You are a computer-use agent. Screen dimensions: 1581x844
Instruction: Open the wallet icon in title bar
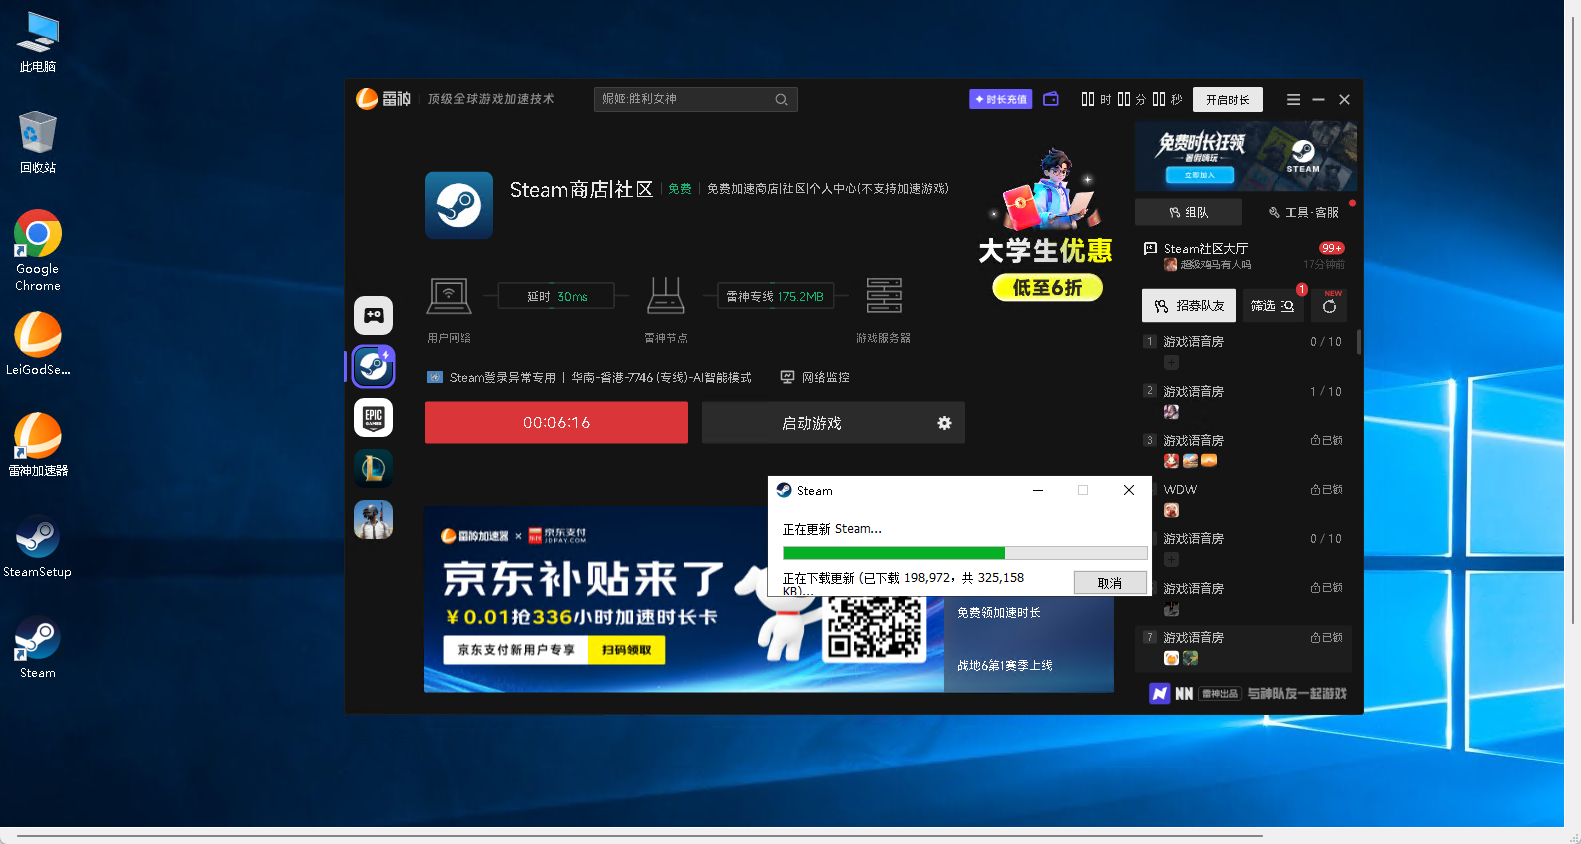(x=1050, y=99)
